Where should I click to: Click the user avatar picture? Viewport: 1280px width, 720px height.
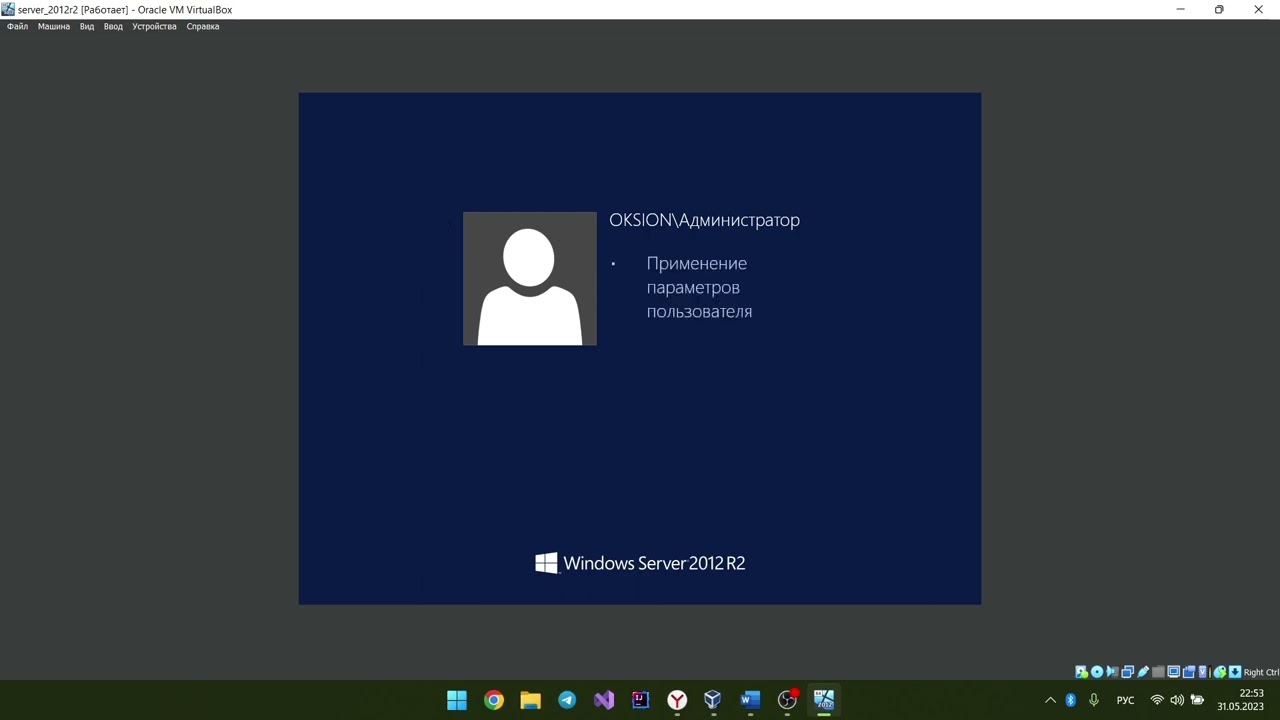point(530,279)
